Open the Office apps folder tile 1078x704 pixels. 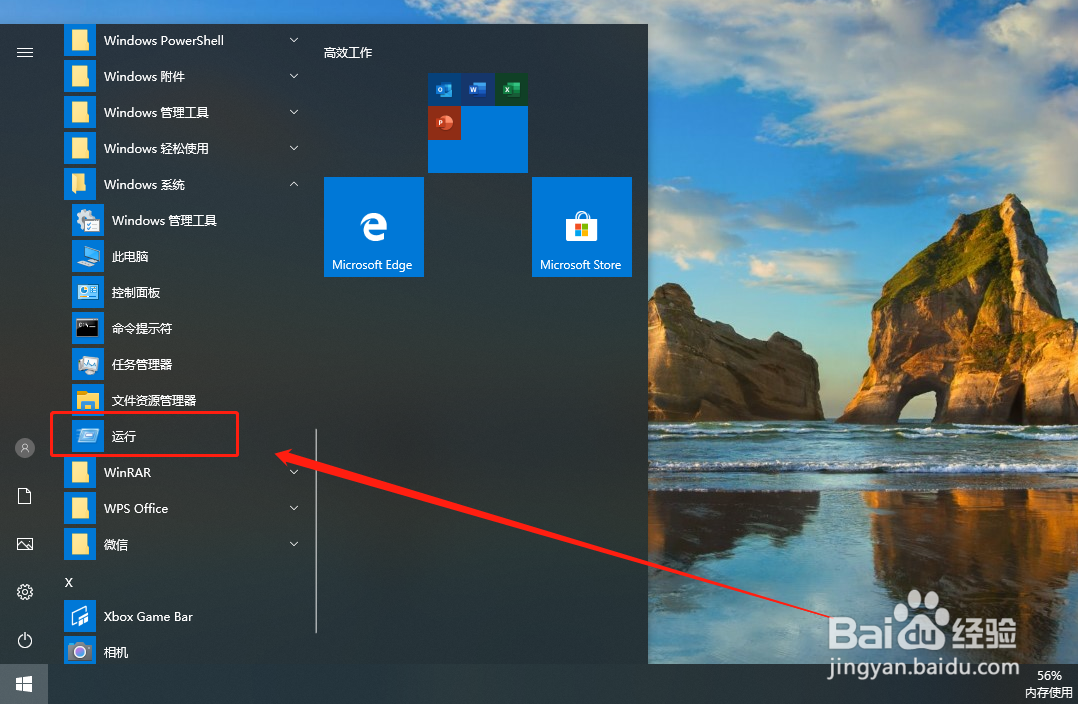pyautogui.click(x=478, y=123)
